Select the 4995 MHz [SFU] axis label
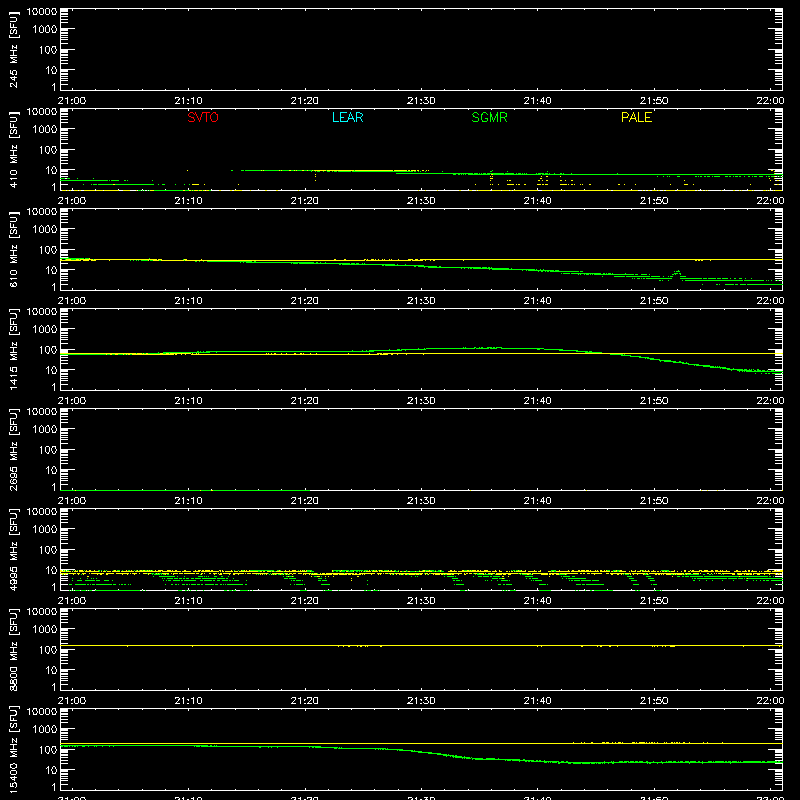Image resolution: width=800 pixels, height=800 pixels. pos(14,549)
